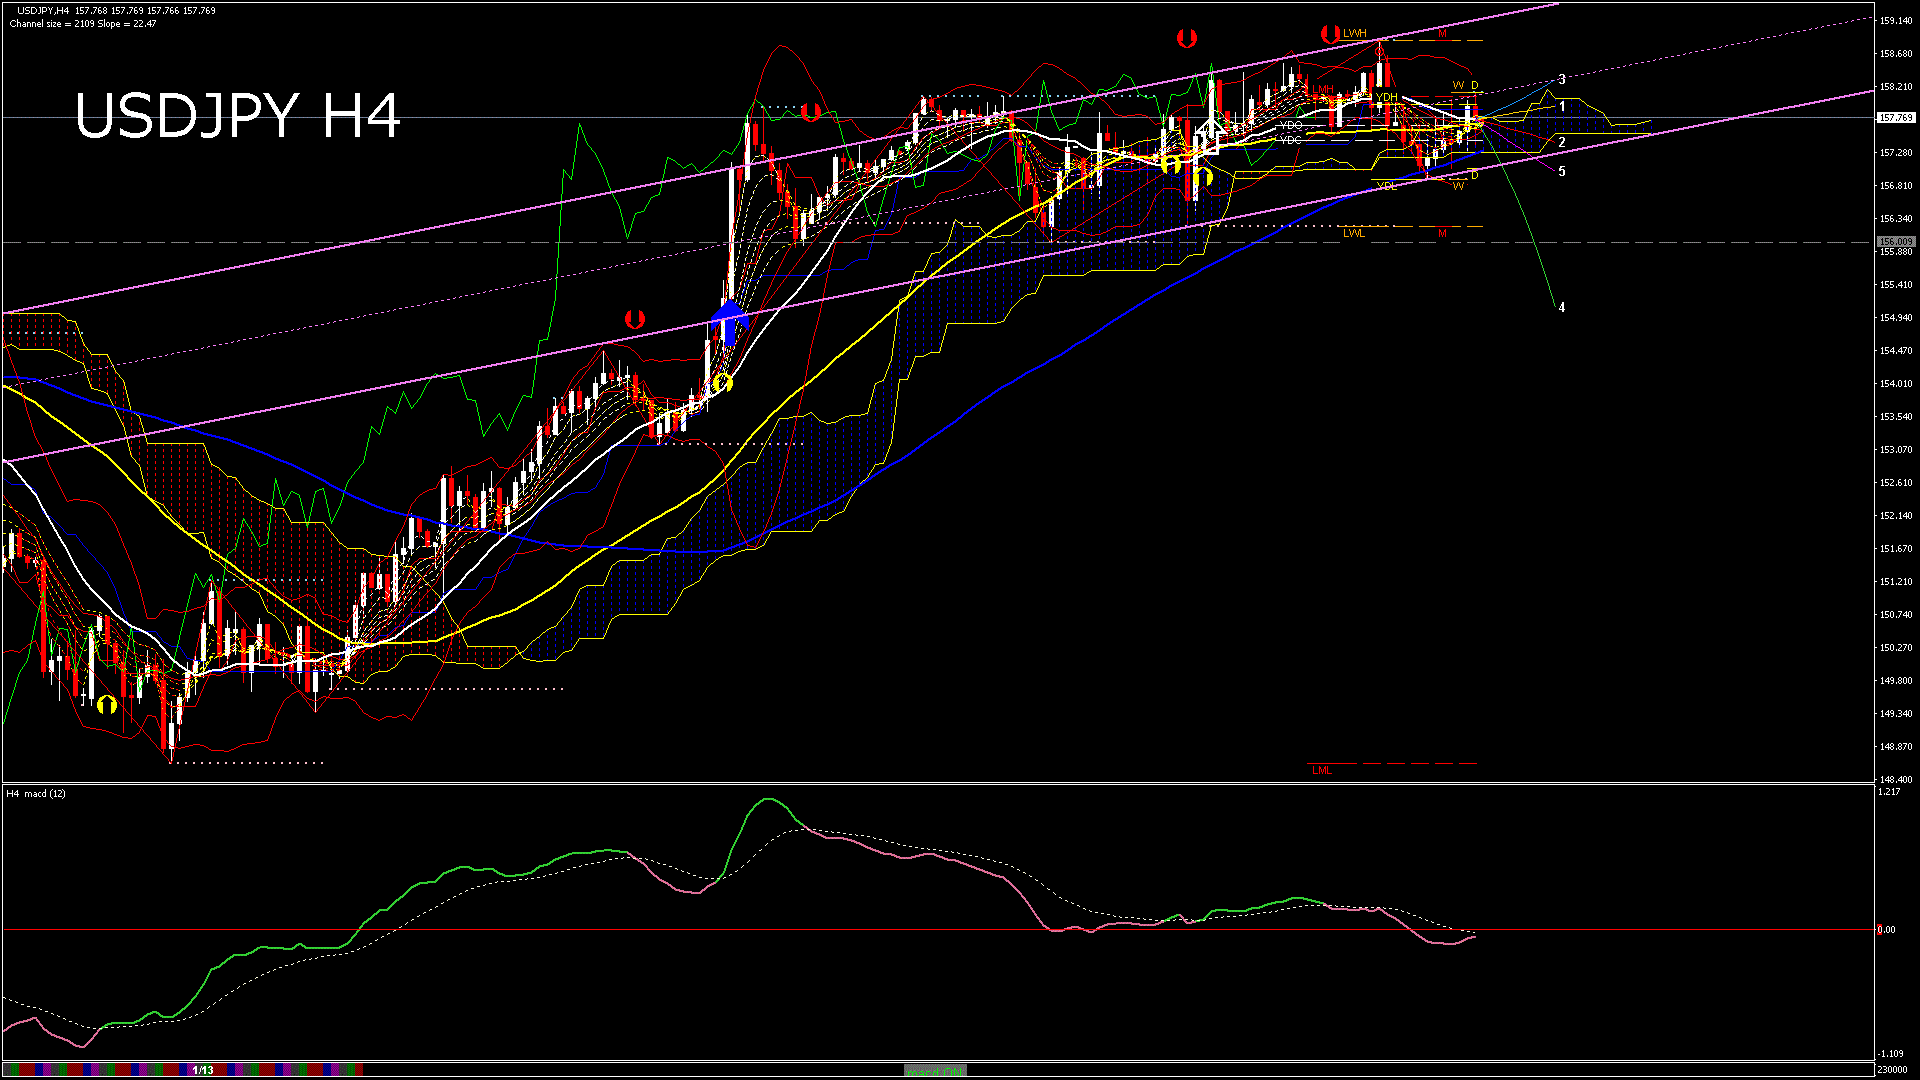Click projection endpoint labeled 3
Screen dimensions: 1920x1080
(1561, 79)
